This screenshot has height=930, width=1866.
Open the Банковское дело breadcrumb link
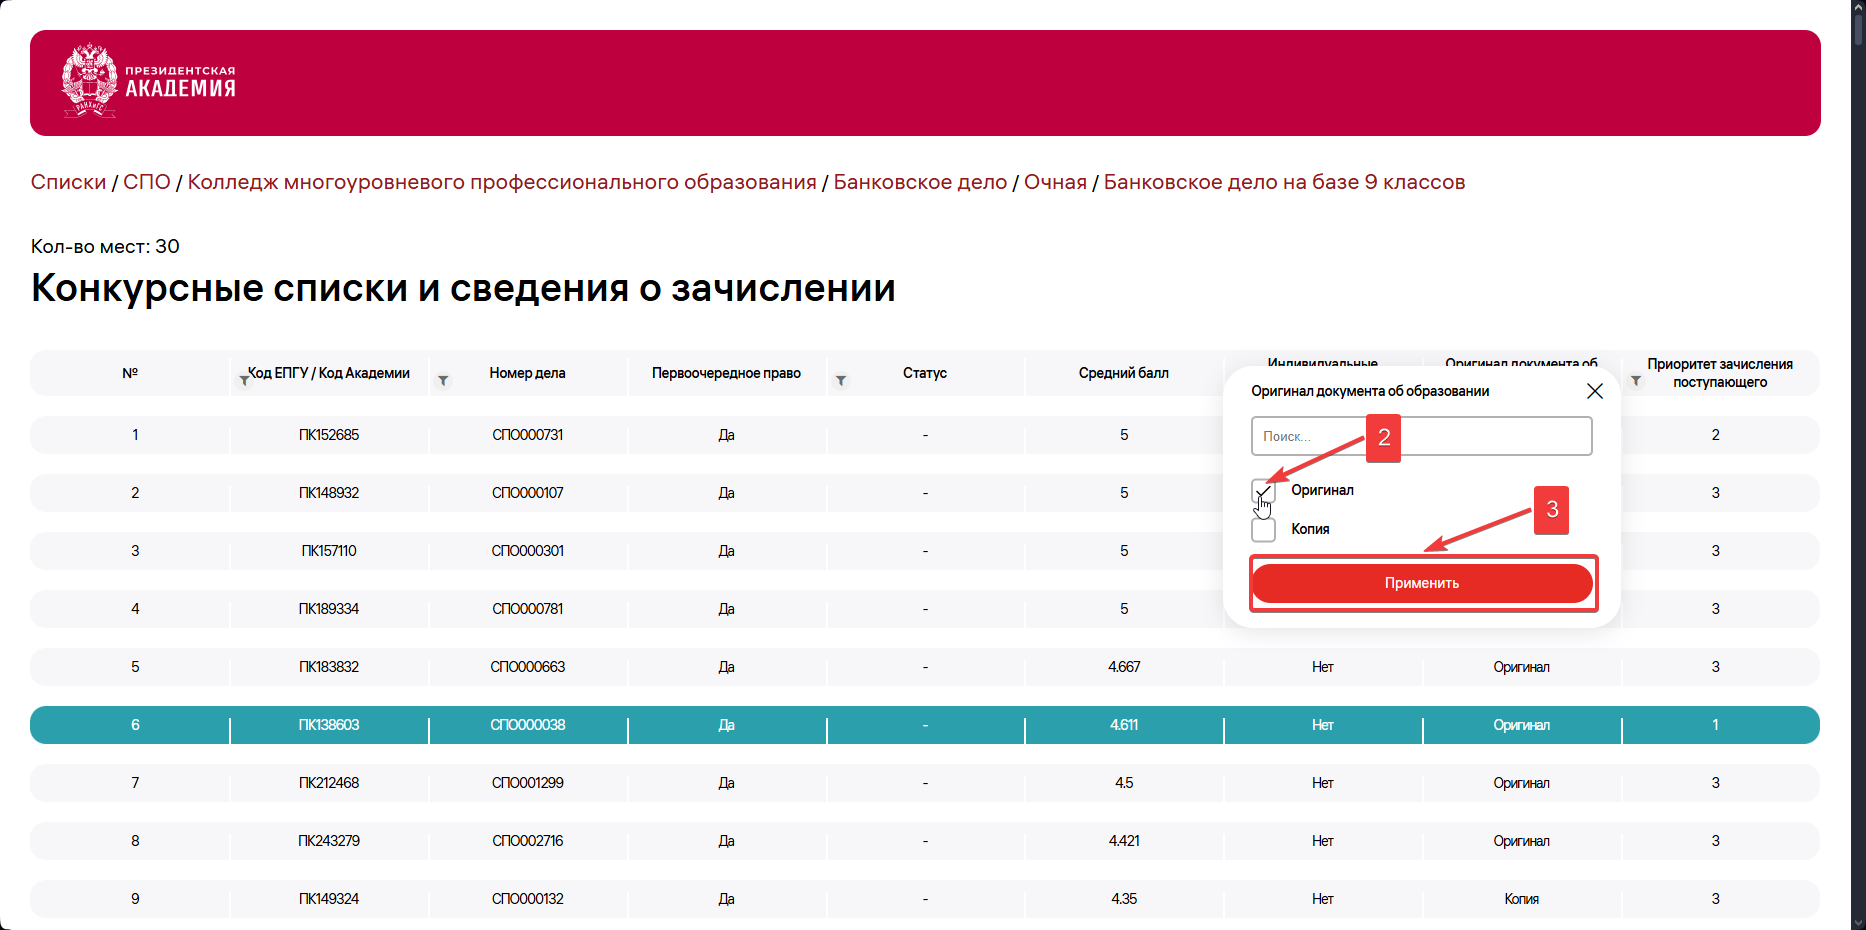tap(920, 182)
